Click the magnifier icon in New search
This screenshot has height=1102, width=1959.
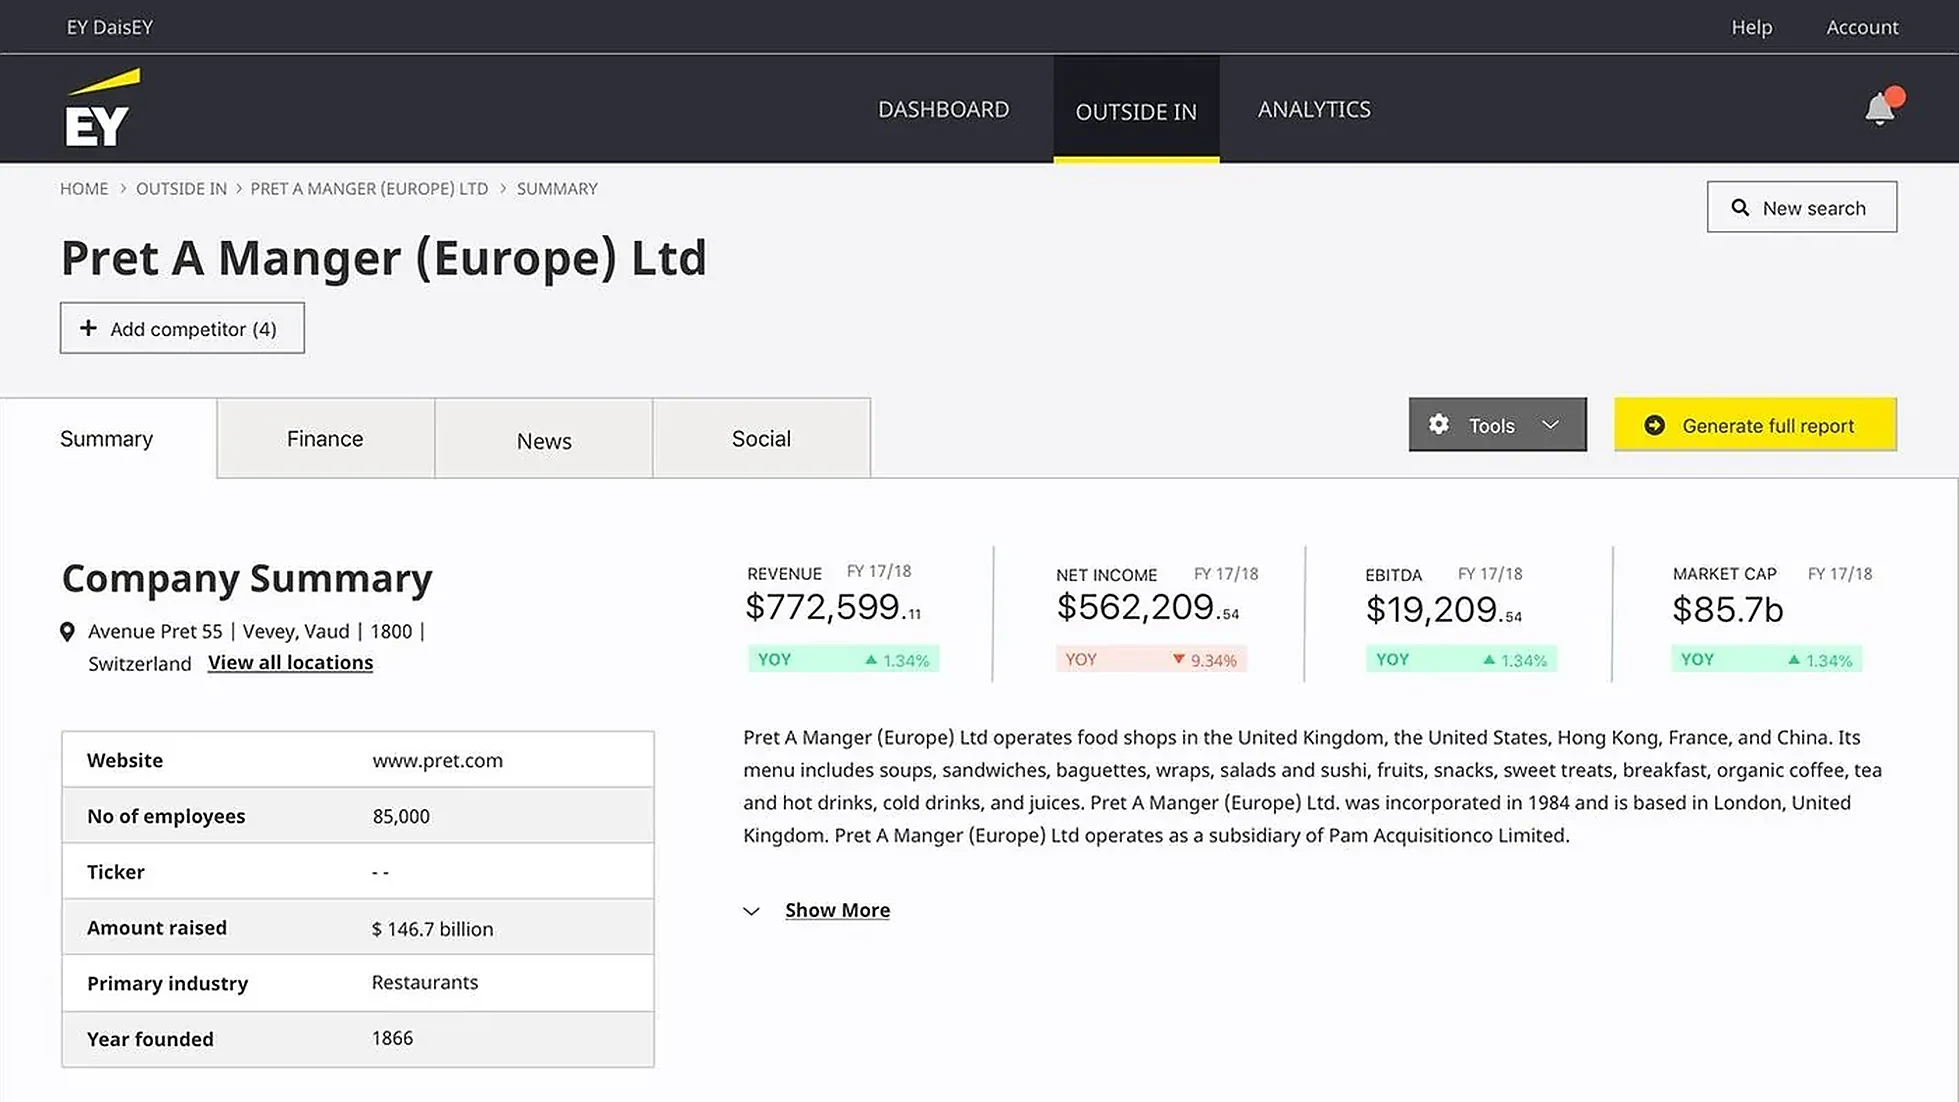pos(1740,207)
